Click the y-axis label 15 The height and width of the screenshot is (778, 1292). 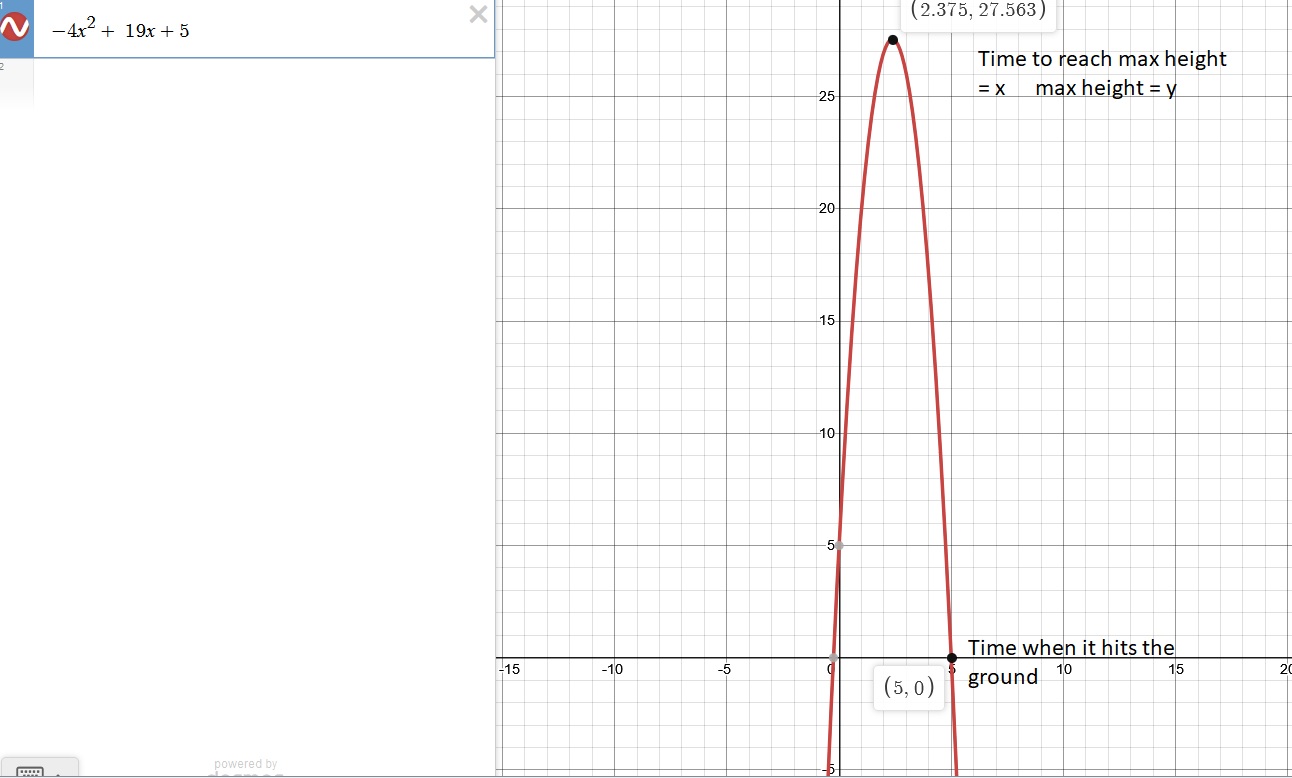(827, 321)
